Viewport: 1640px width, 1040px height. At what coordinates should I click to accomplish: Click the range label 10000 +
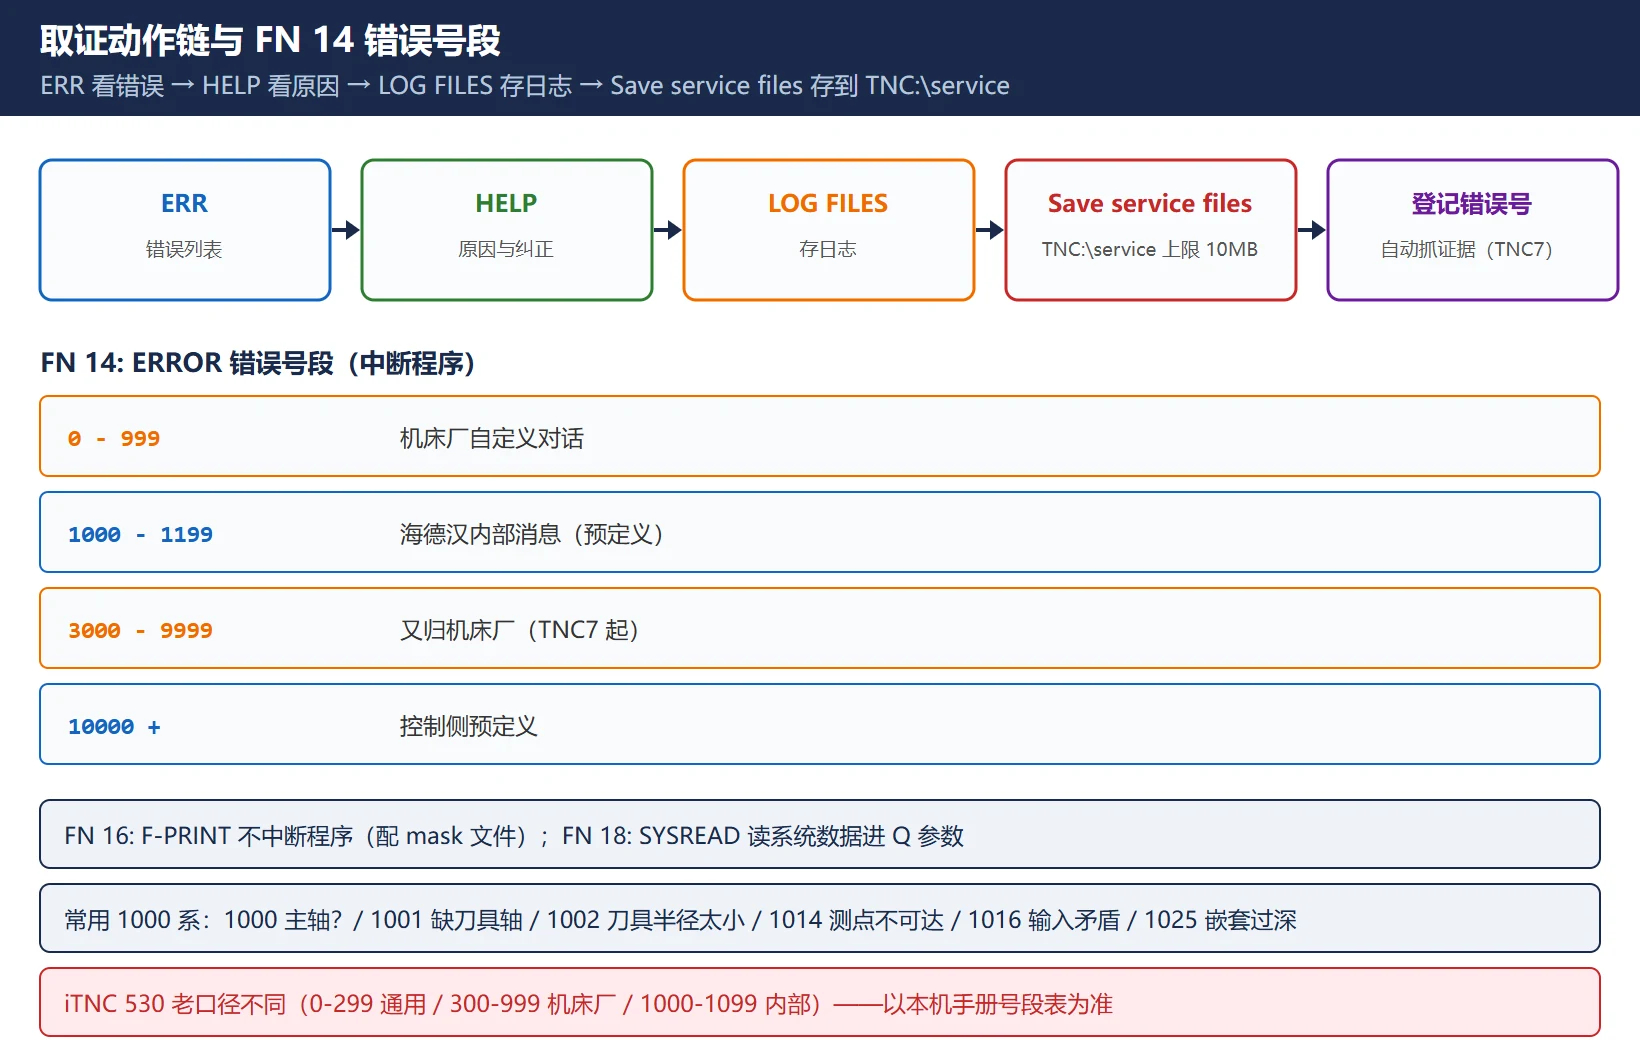pos(114,726)
